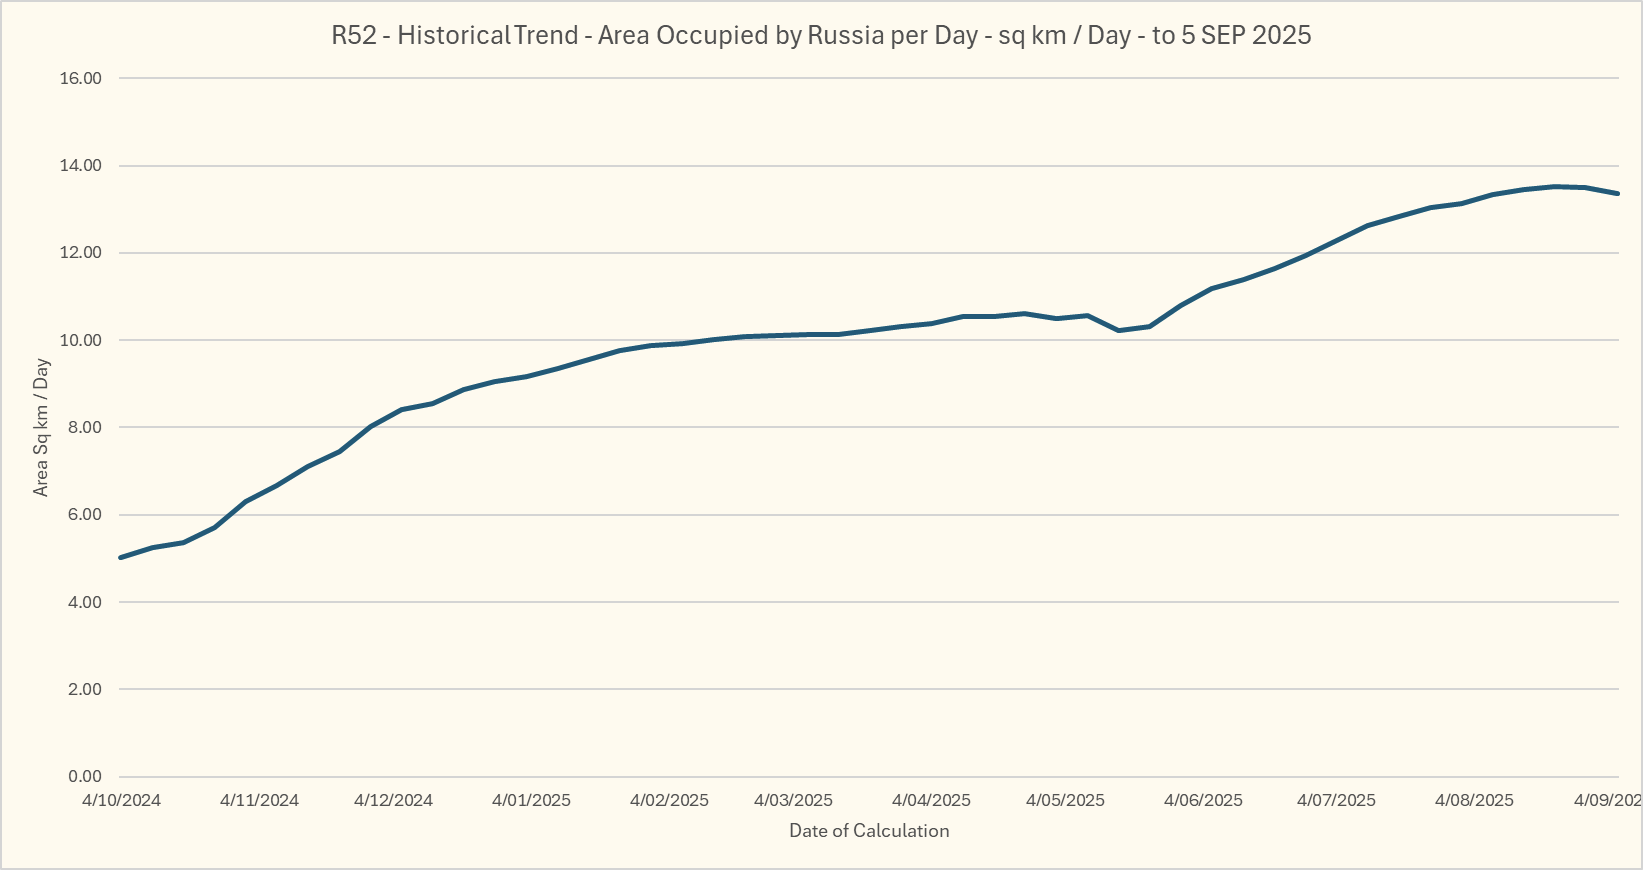Click the first data point of the blue line
The width and height of the screenshot is (1643, 870).
click(121, 557)
